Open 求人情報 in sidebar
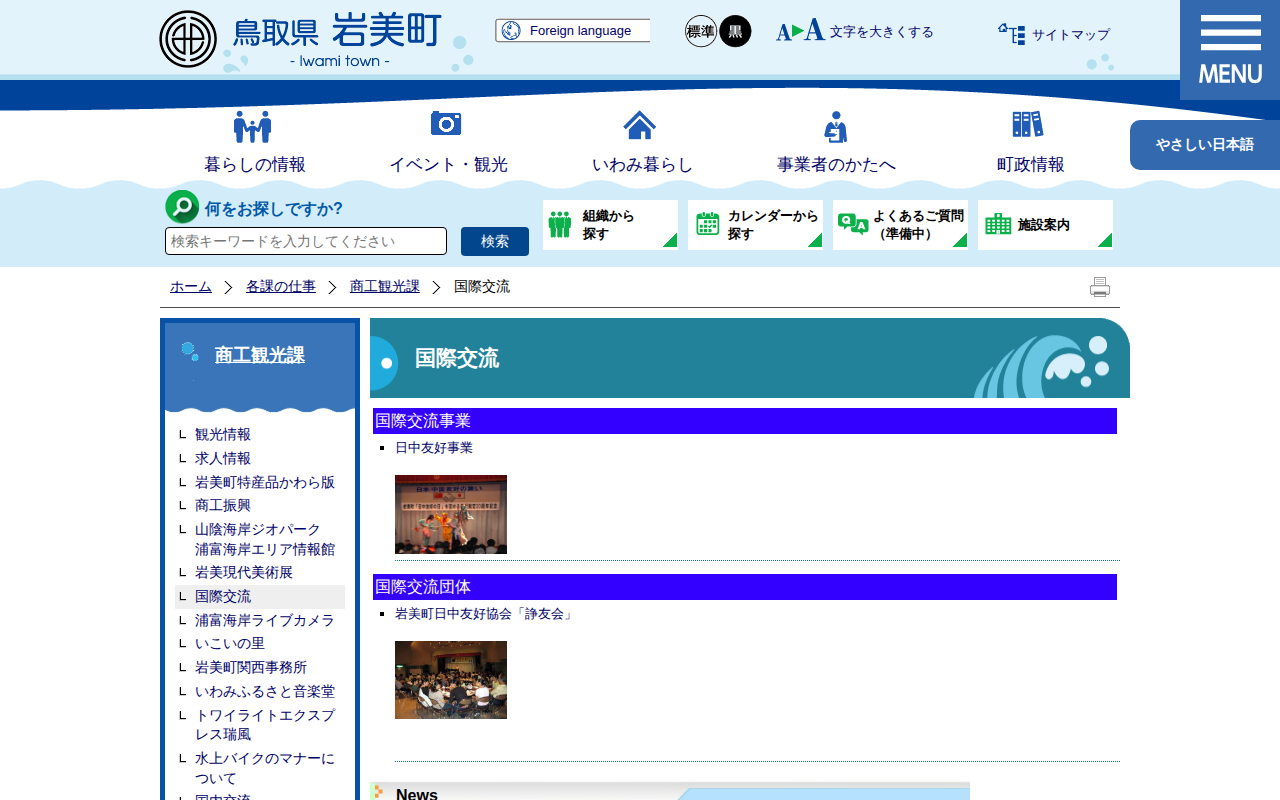Viewport: 1280px width, 800px height. point(223,459)
